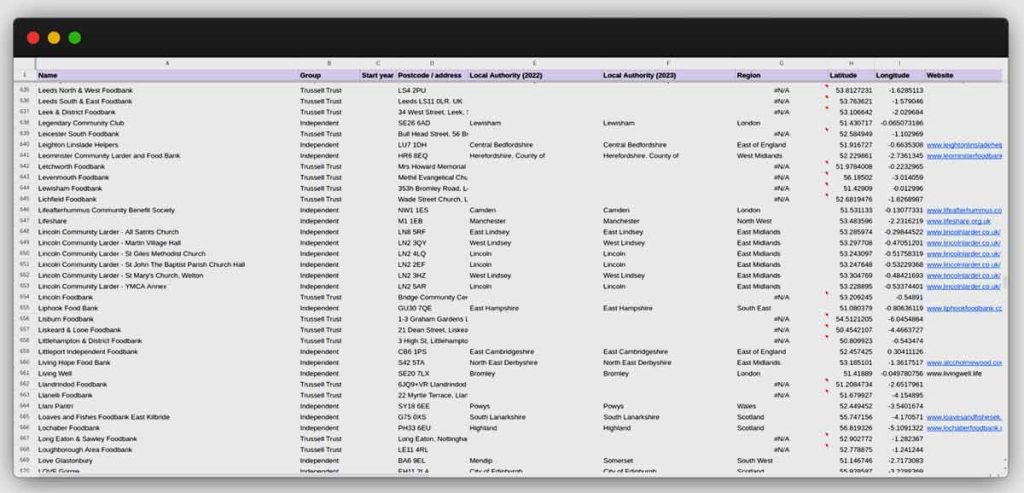Select Mendip local authority cell
Screen dimensions: 1024x493
(x=534, y=461)
